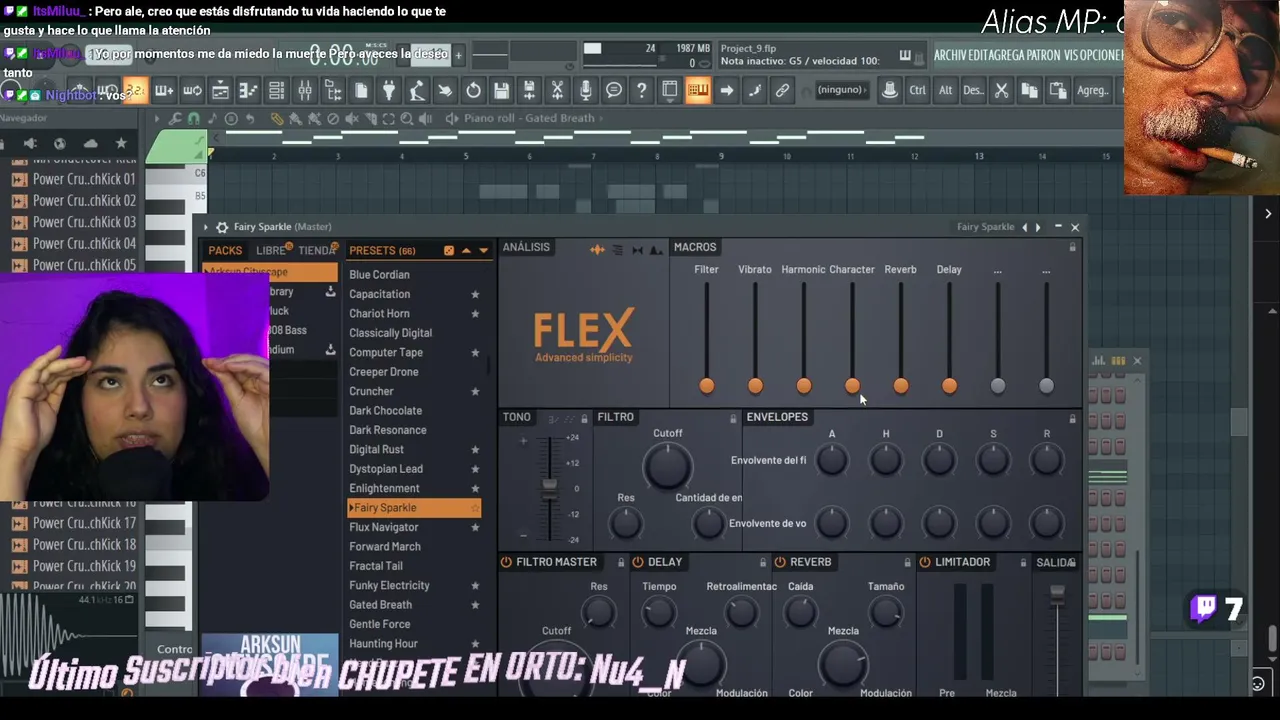
Task: Open the TIENDA tab in FLEX
Action: coord(317,251)
